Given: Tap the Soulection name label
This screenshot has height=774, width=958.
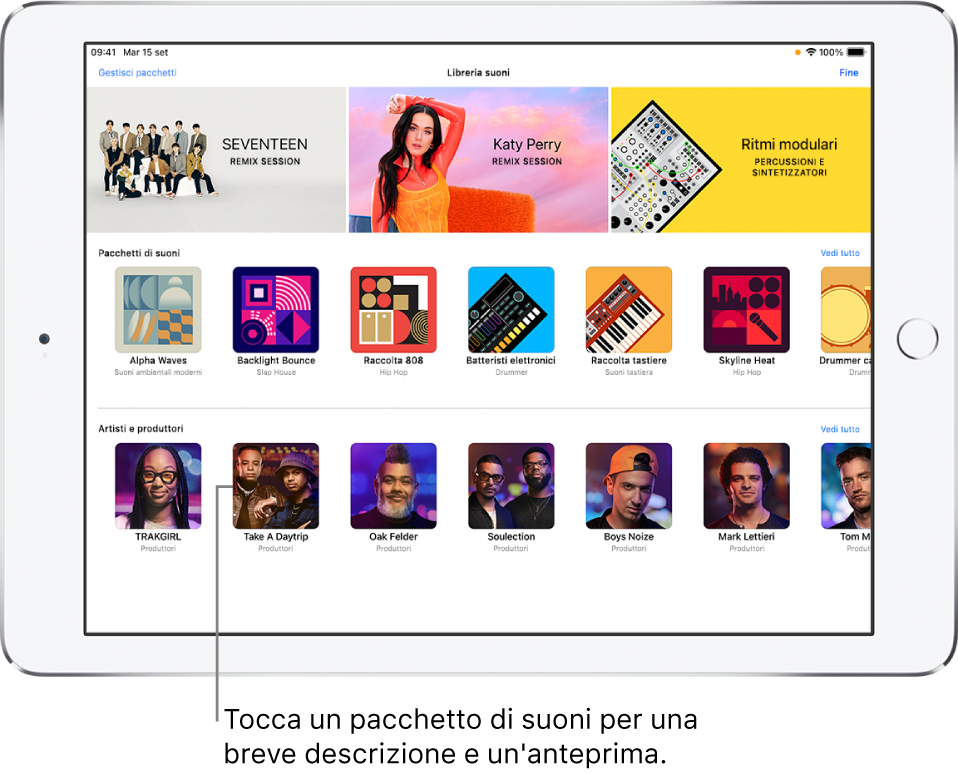Looking at the screenshot, I should [511, 536].
